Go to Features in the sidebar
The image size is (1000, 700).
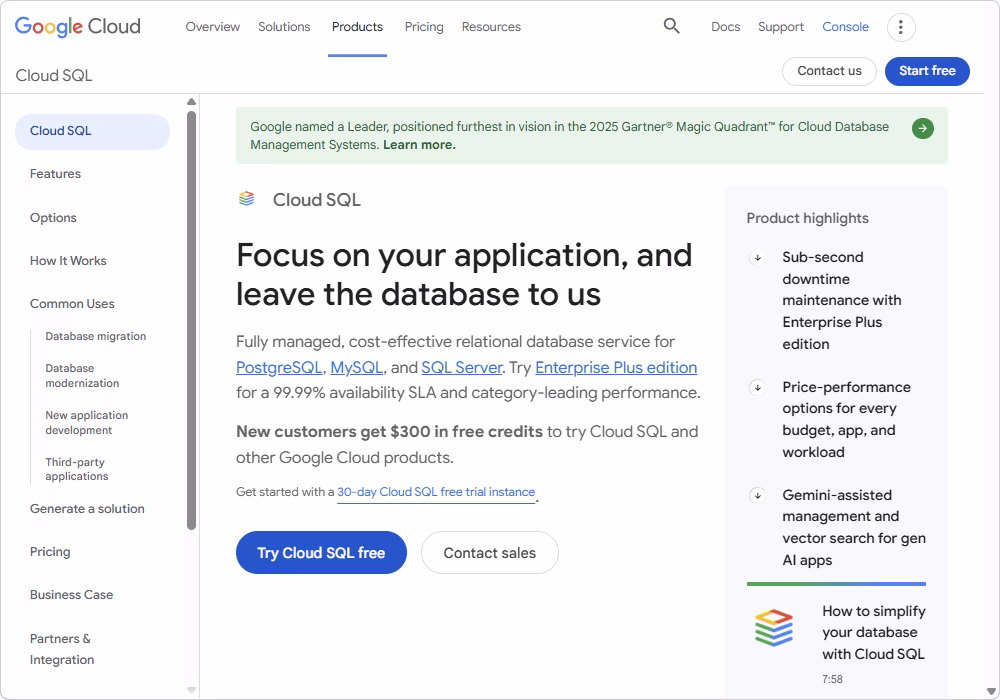[55, 173]
